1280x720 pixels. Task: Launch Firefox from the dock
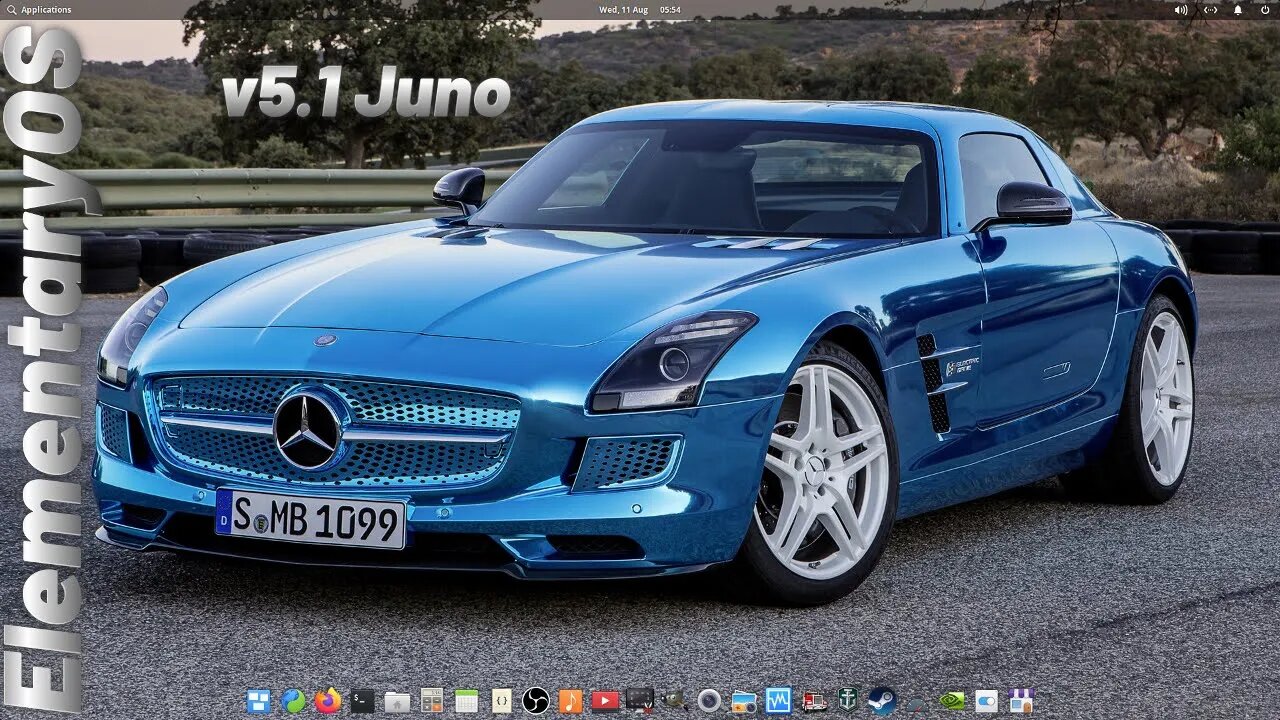[328, 701]
